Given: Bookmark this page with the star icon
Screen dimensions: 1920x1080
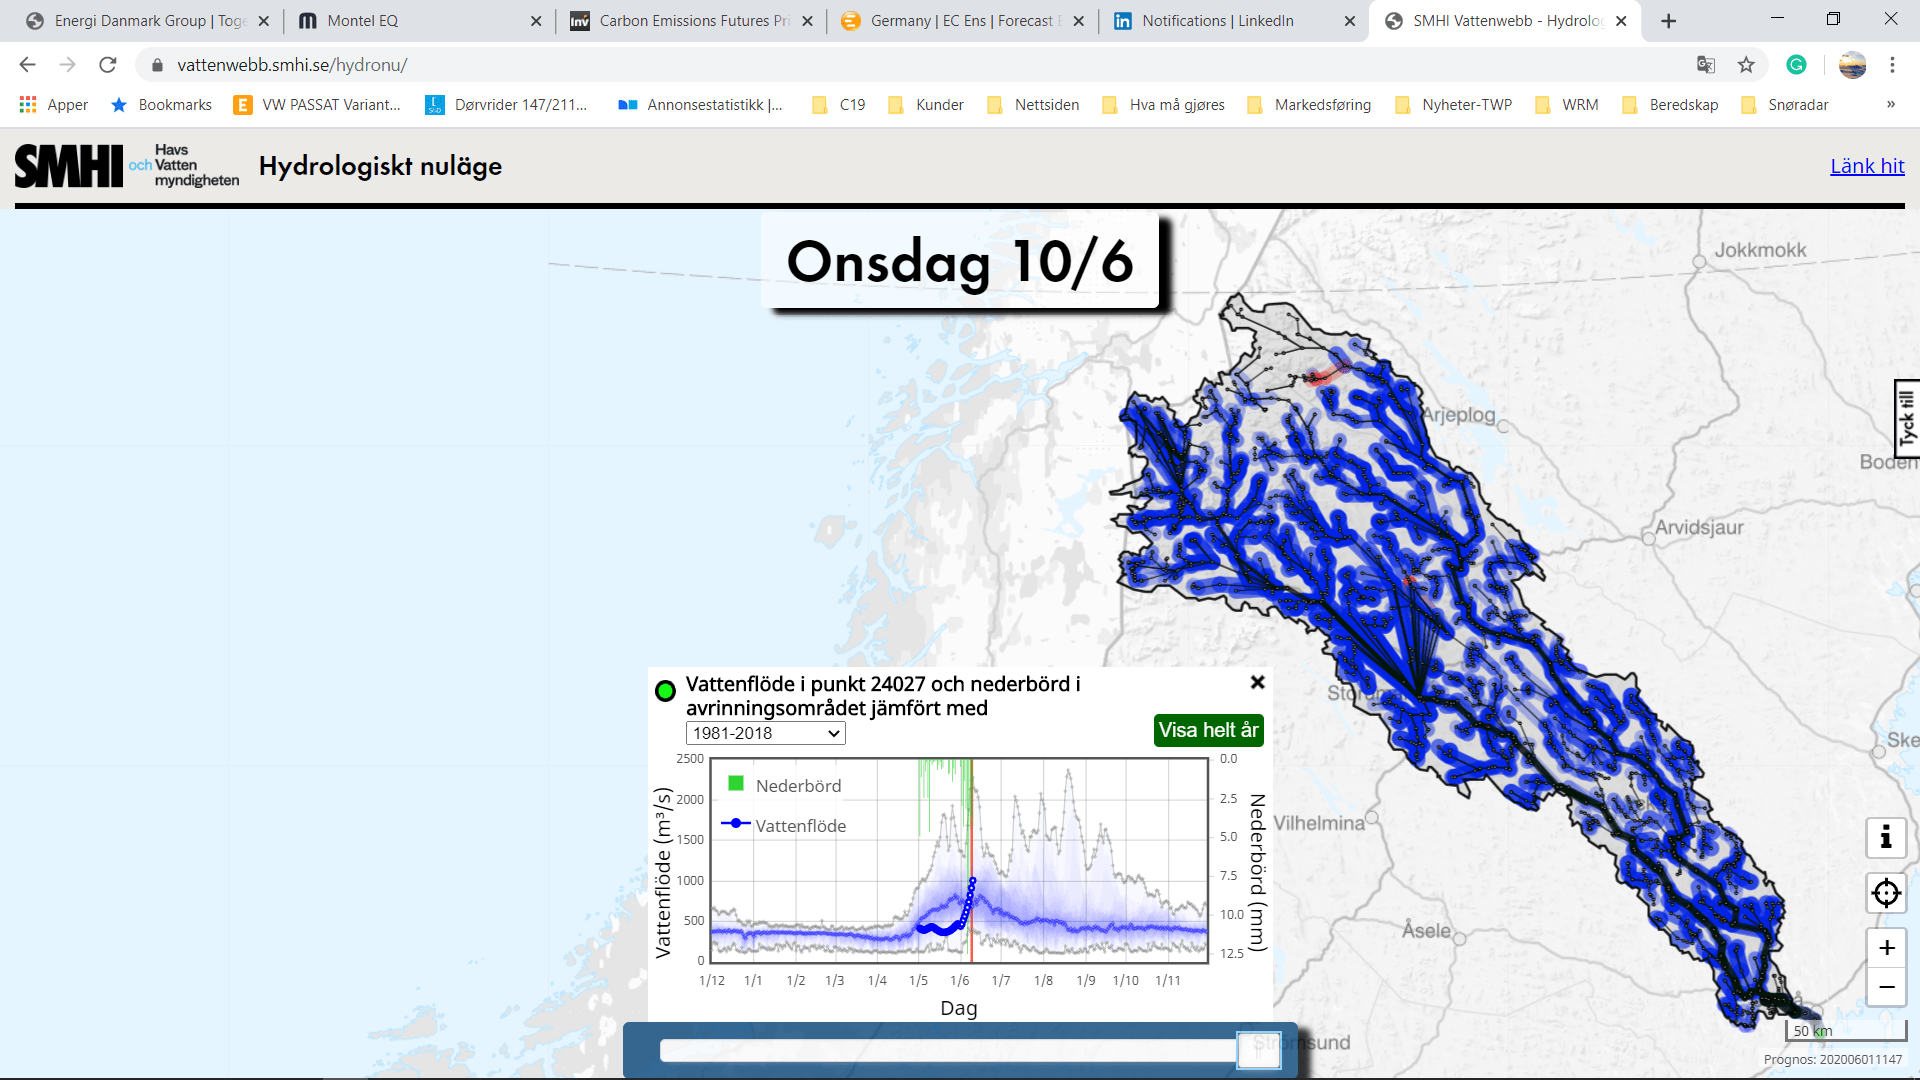Looking at the screenshot, I should click(x=1746, y=65).
